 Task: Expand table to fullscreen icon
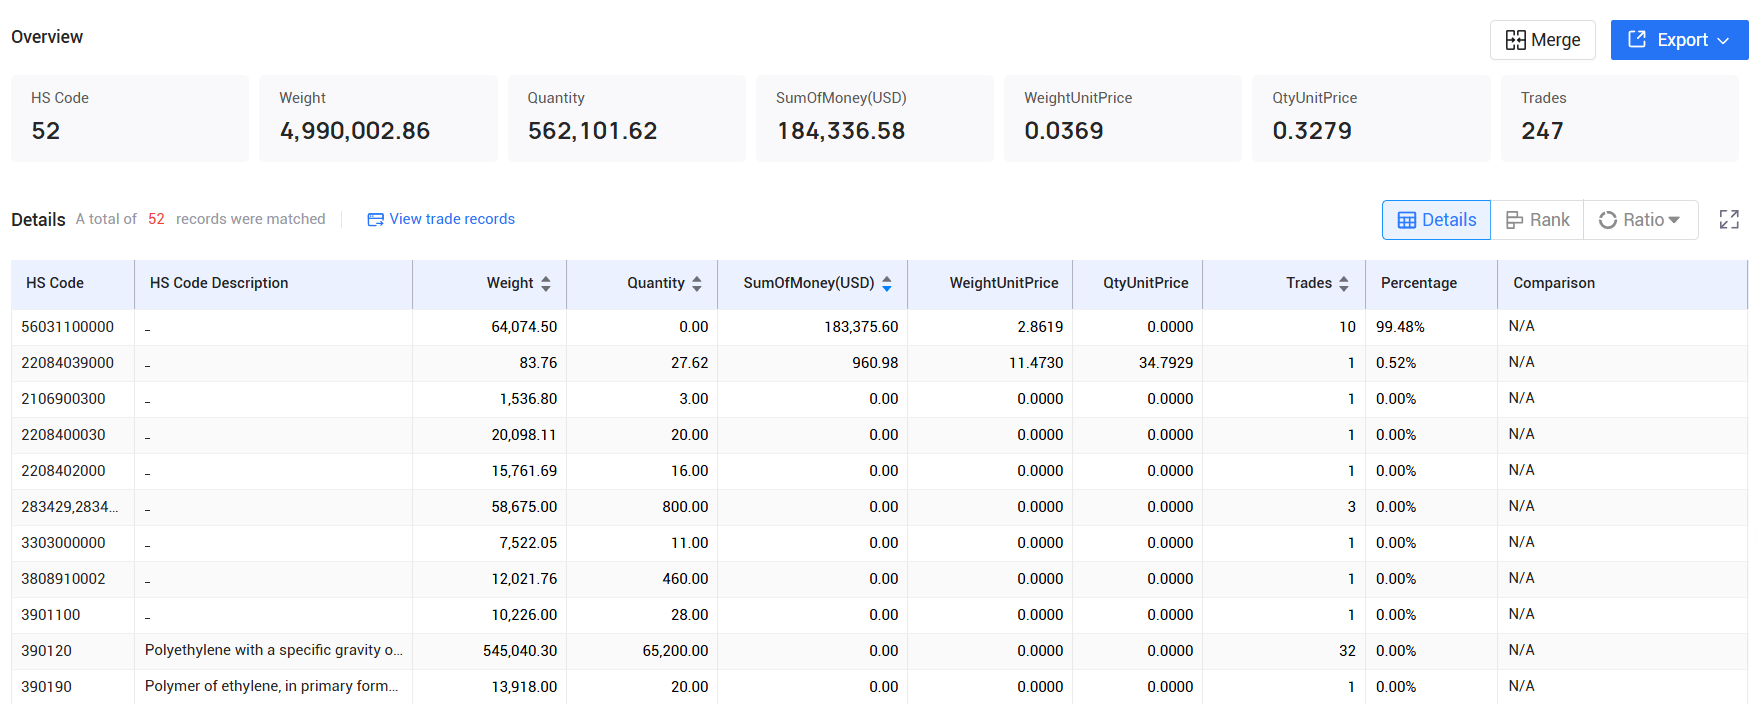(x=1729, y=220)
